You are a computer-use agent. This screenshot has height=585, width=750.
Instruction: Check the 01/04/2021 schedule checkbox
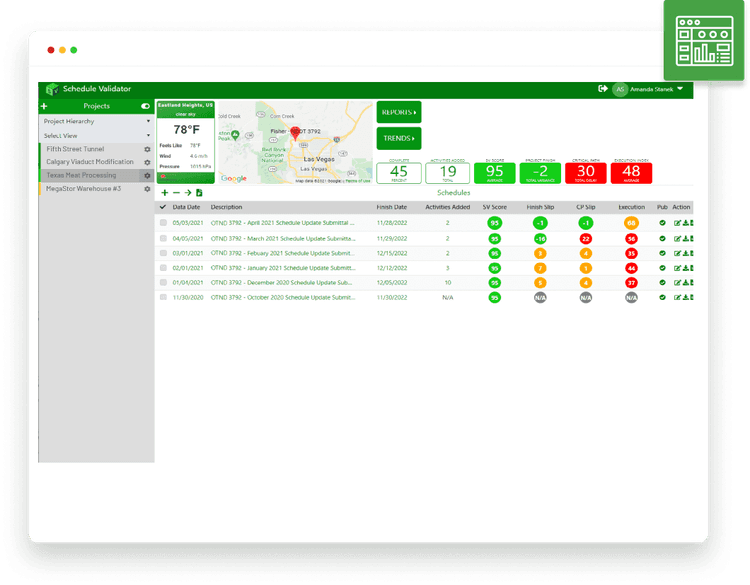[x=163, y=283]
